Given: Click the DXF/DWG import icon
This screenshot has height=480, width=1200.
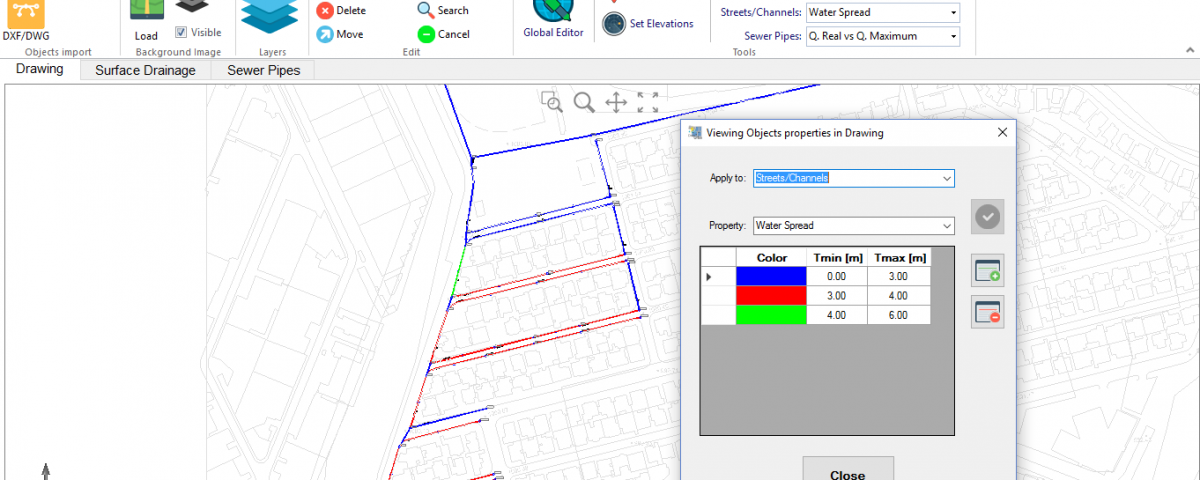Looking at the screenshot, I should tap(26, 14).
